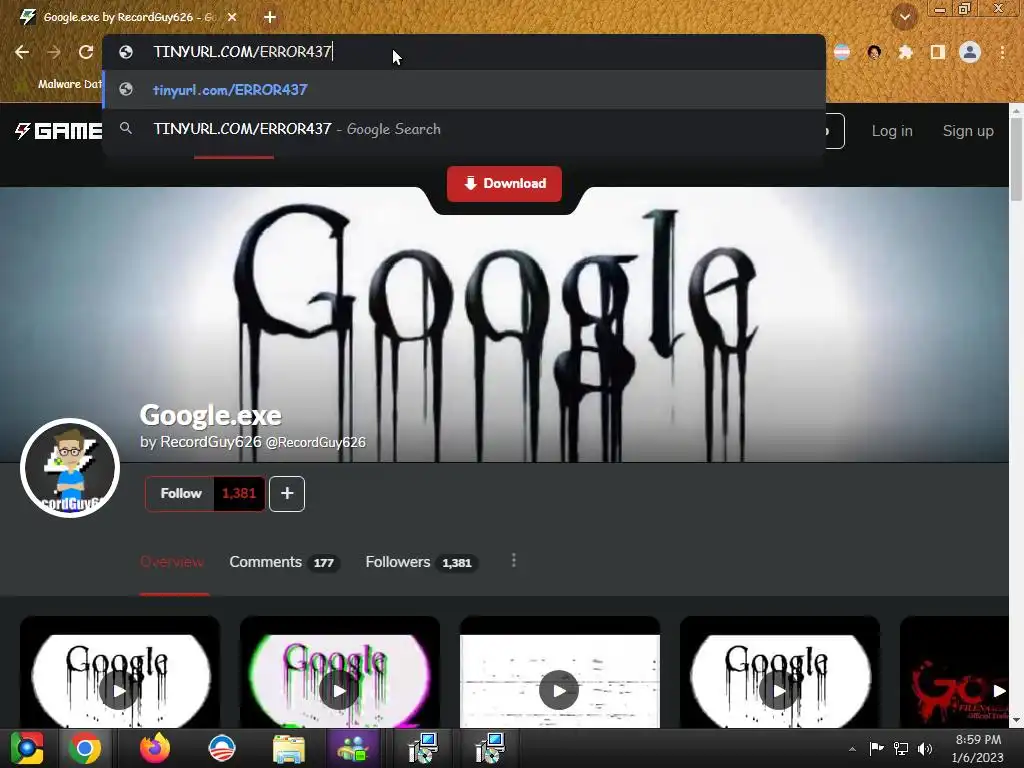Open the Chrome three-dot menu
This screenshot has width=1024, height=768.
coord(1002,52)
